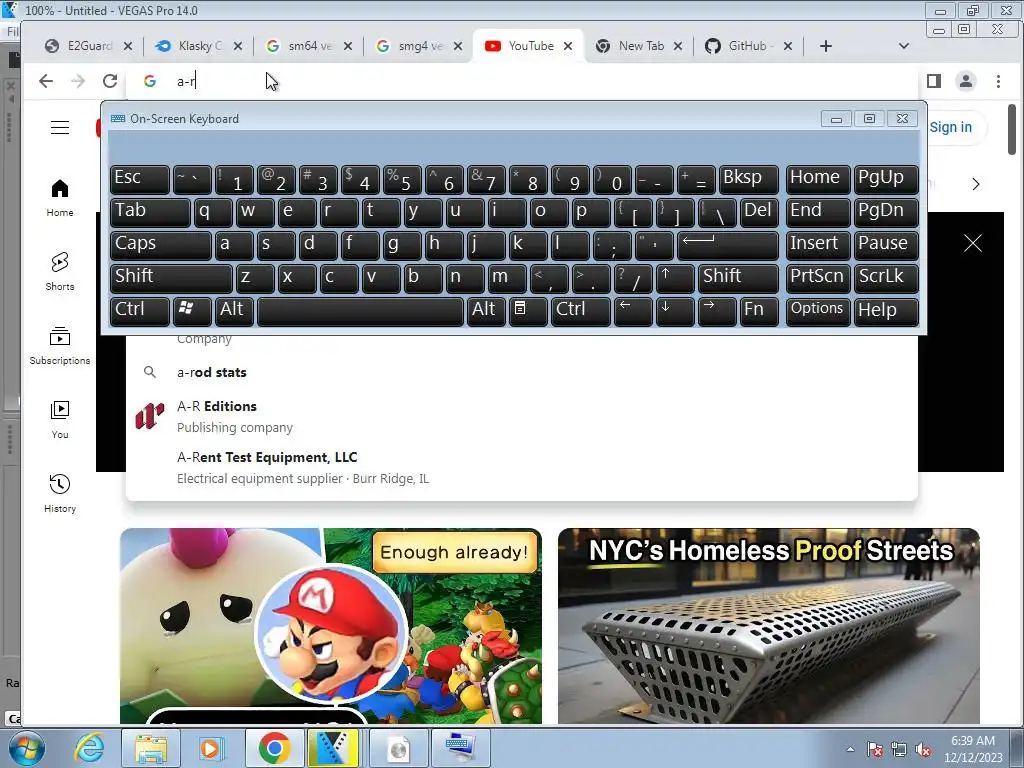The image size is (1024, 768).
Task: Click the A-R Editions logo icon
Action: coord(150,416)
